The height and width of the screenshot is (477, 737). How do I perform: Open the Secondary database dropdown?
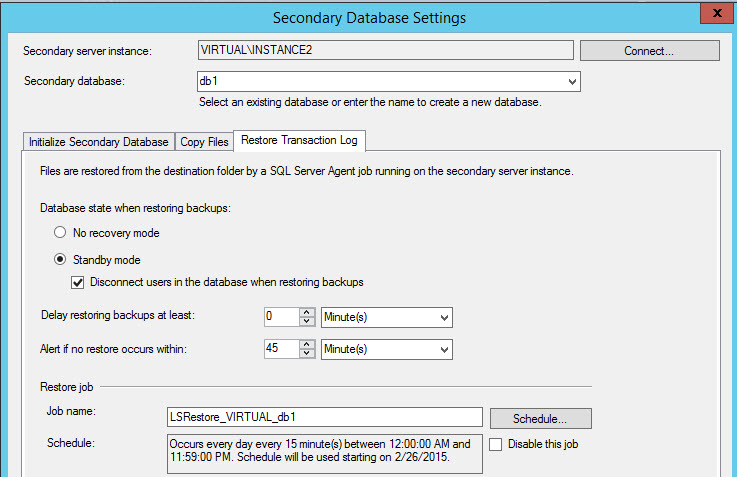coord(571,82)
